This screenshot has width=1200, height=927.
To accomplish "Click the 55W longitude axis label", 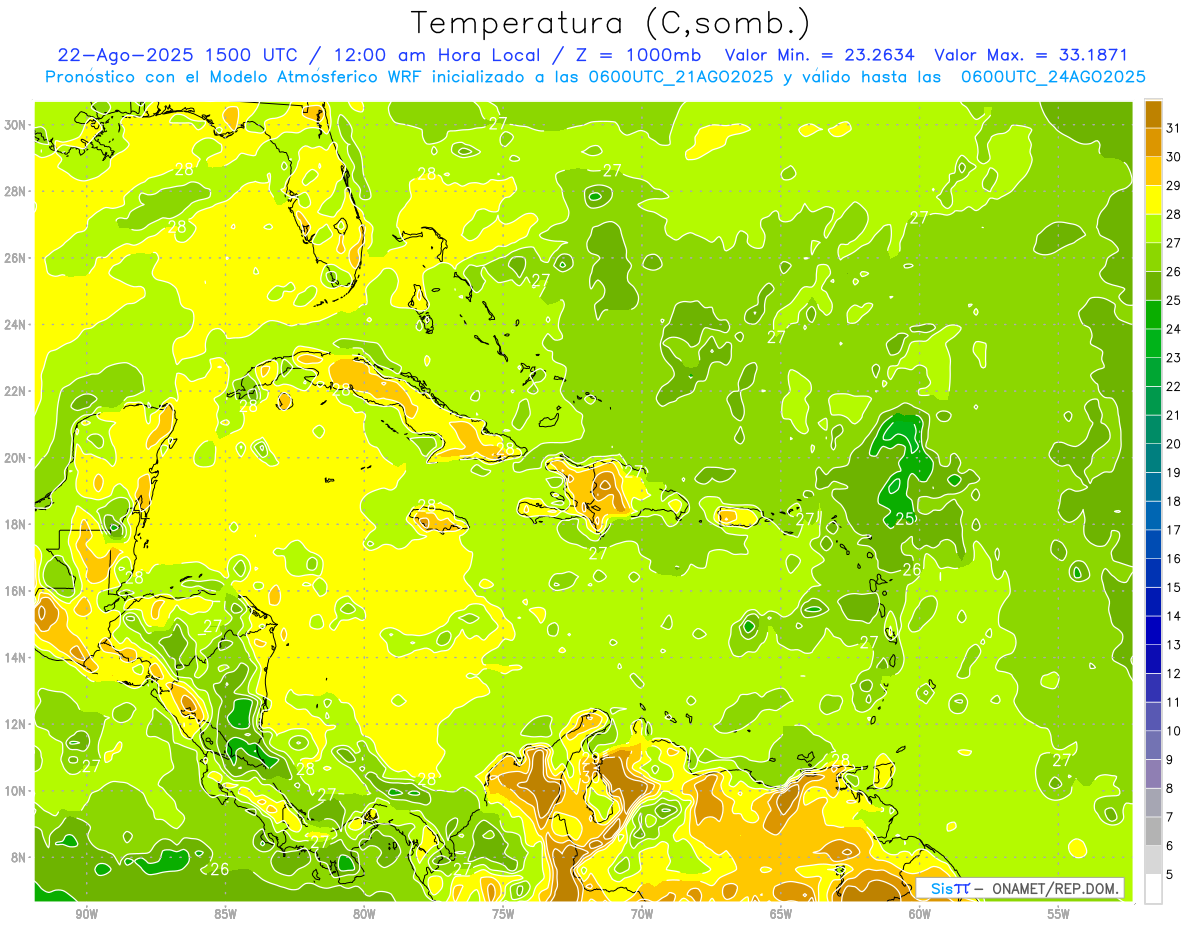I will [1059, 914].
